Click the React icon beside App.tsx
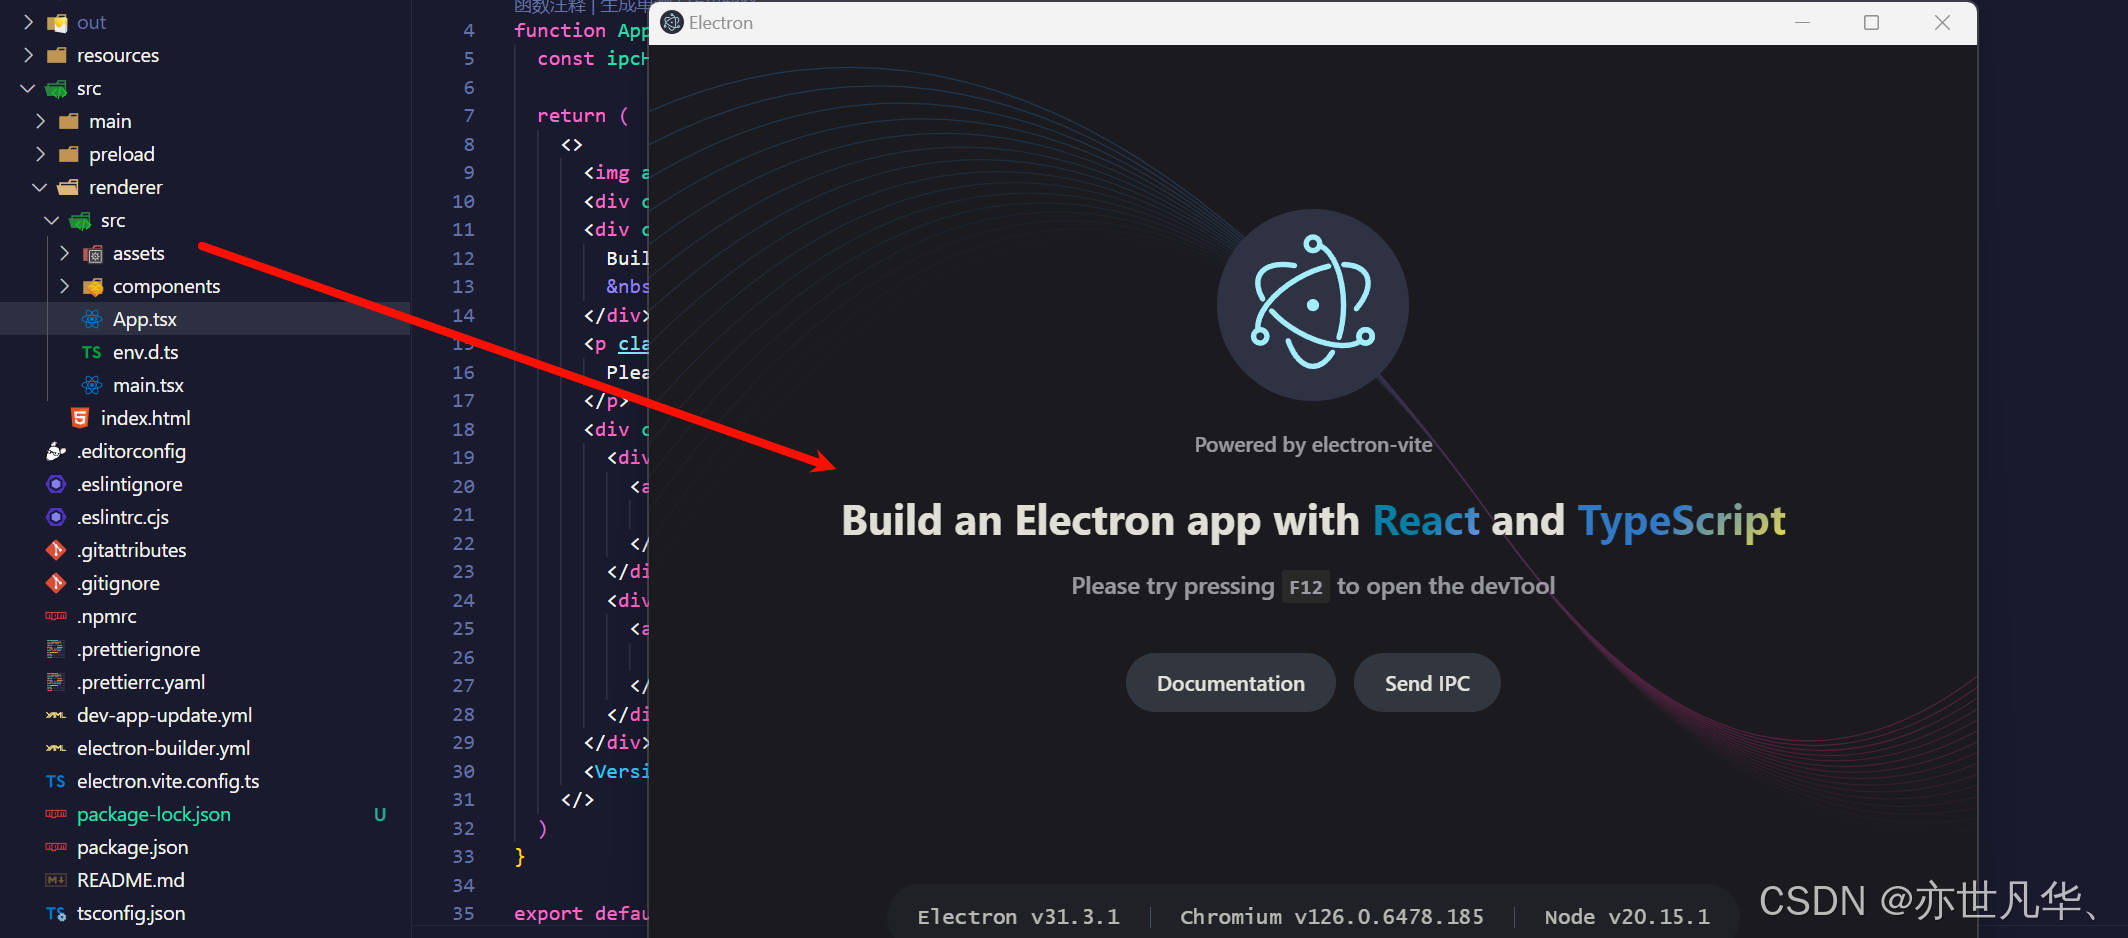The height and width of the screenshot is (938, 2128). tap(92, 319)
